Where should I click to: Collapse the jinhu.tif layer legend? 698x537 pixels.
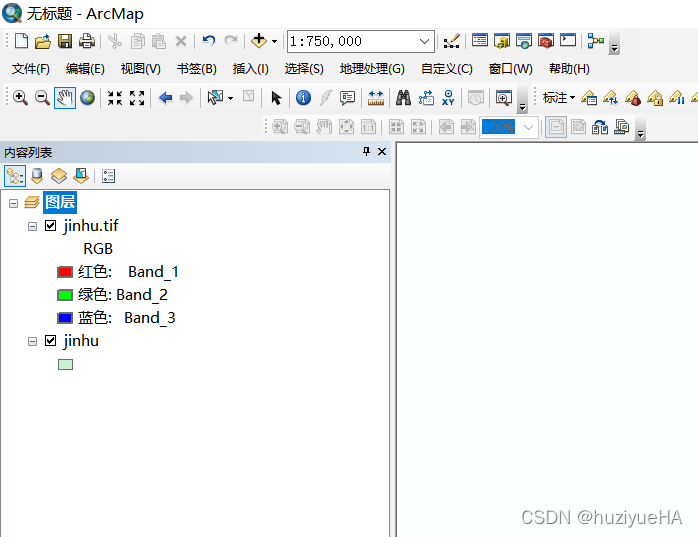[32, 227]
